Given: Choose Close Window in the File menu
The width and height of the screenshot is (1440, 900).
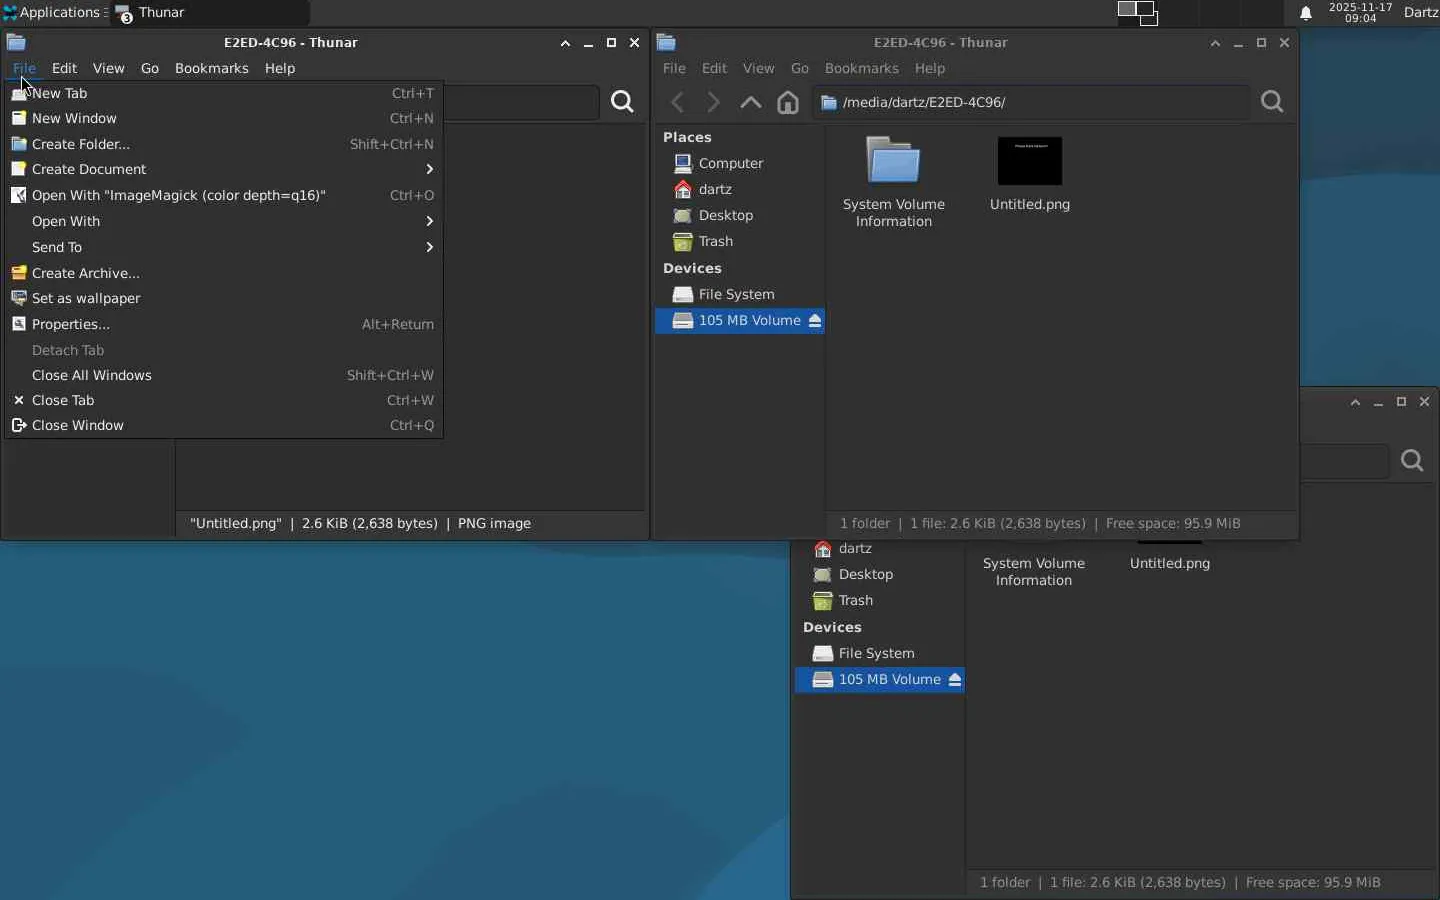Looking at the screenshot, I should 224,425.
